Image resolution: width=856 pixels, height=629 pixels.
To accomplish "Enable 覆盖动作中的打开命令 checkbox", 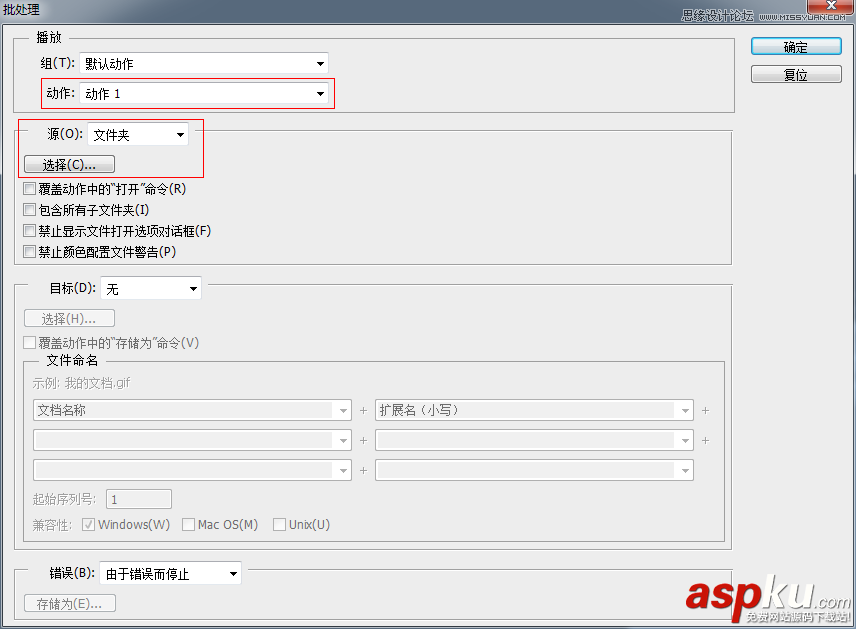I will (29, 188).
